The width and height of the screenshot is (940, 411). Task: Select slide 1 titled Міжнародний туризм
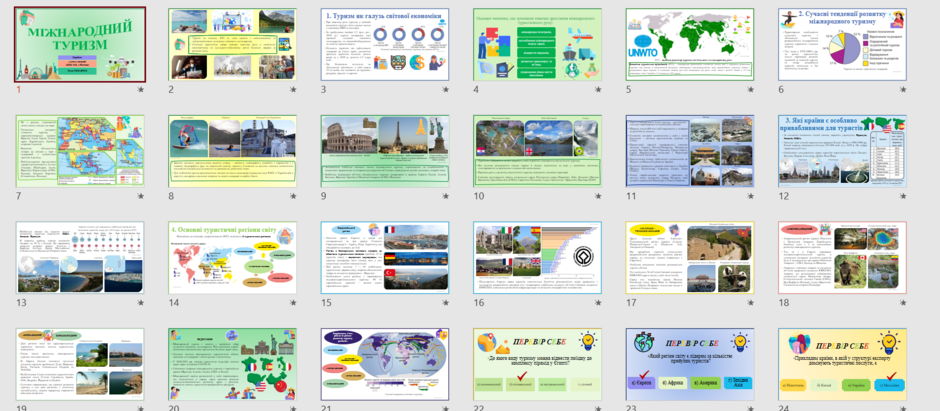80,44
